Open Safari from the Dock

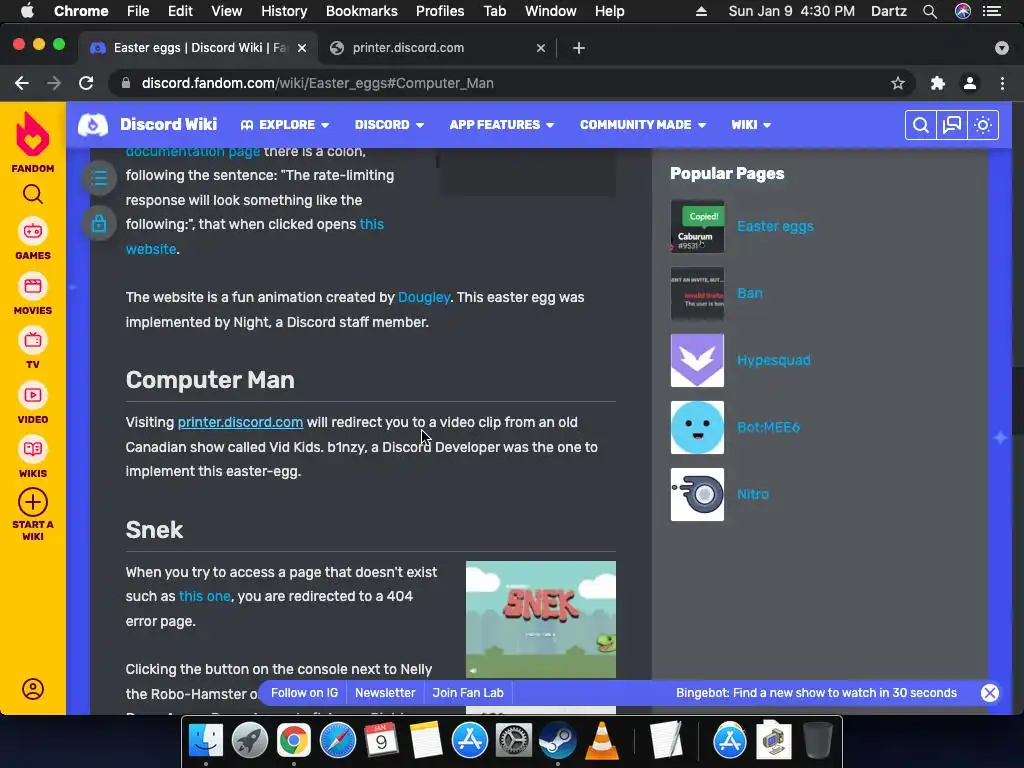337,741
